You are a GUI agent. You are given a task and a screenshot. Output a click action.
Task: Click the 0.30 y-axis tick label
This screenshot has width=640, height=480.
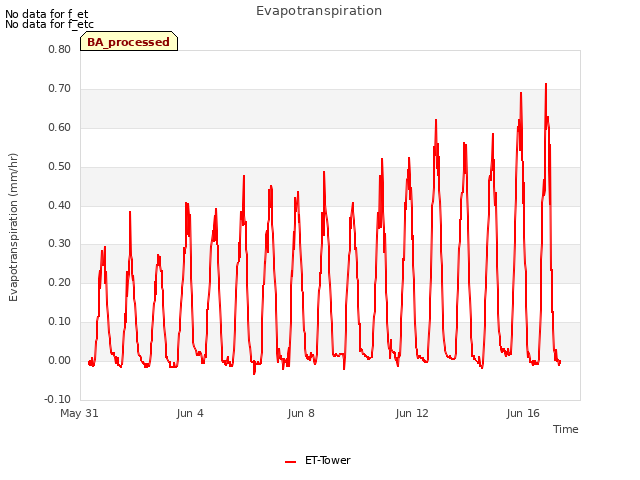click(60, 244)
